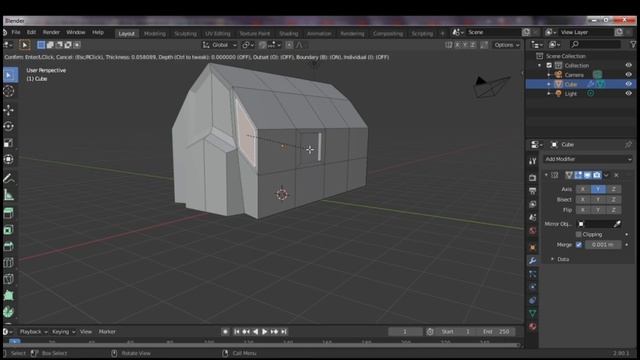This screenshot has height=360, width=640.
Task: Open the Tool properties tab
Action: (532, 161)
